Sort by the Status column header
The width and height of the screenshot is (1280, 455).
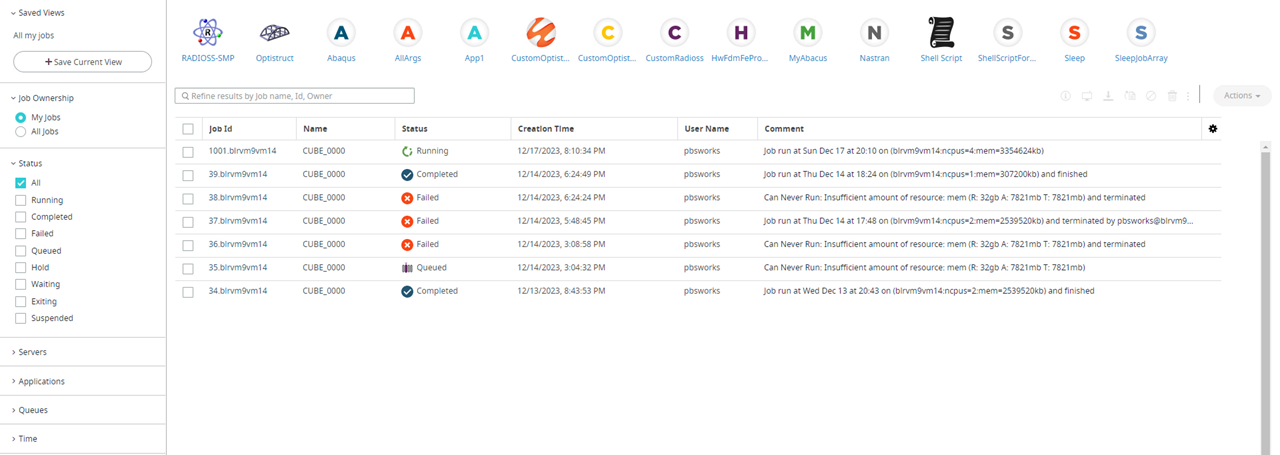[x=414, y=129]
